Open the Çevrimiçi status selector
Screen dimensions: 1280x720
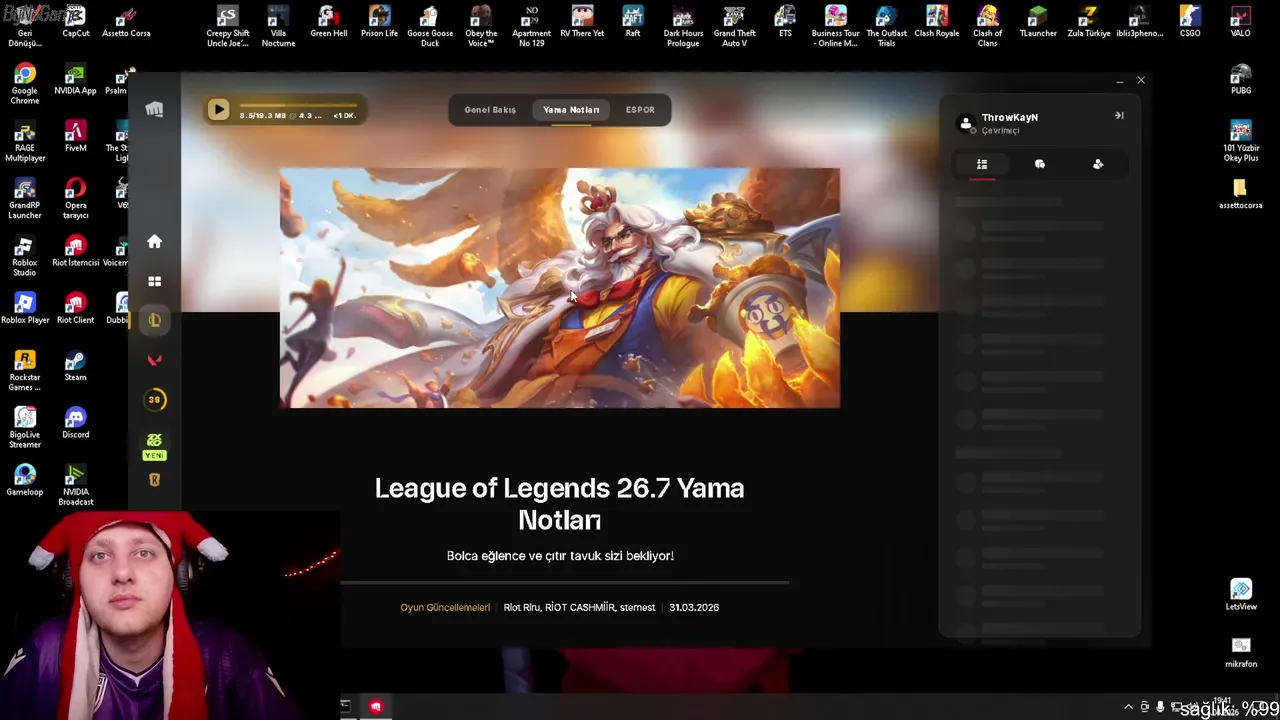click(x=1000, y=131)
